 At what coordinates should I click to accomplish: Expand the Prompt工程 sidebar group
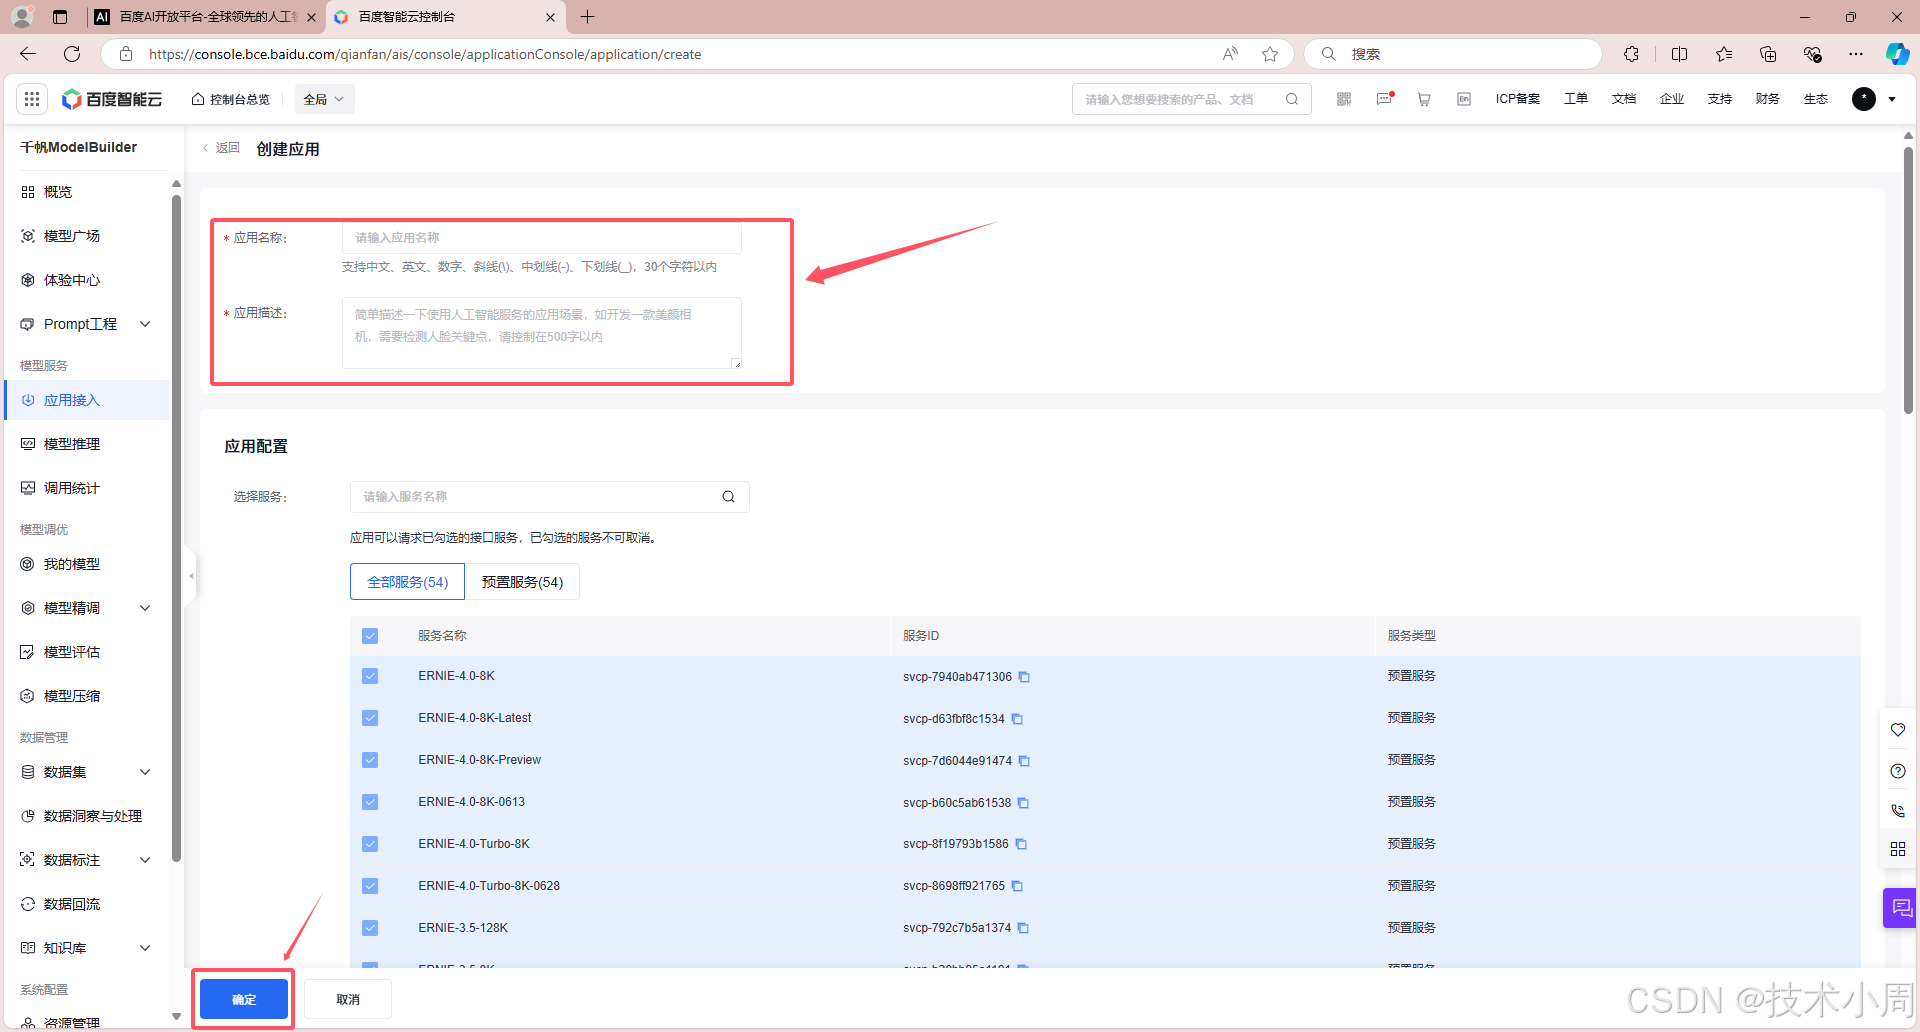(x=145, y=324)
